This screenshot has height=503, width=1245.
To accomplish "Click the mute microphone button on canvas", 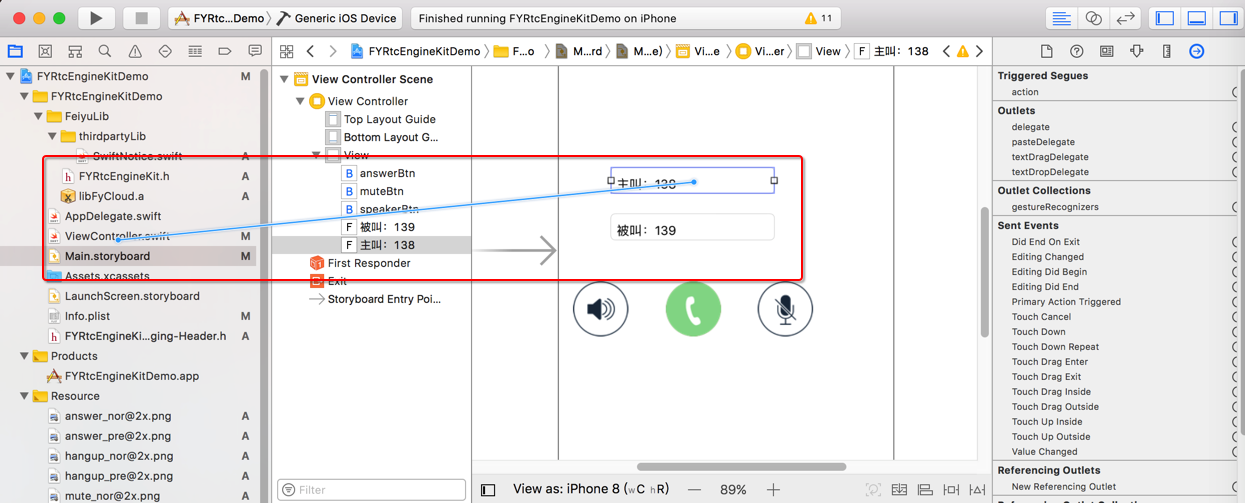I will [x=785, y=309].
